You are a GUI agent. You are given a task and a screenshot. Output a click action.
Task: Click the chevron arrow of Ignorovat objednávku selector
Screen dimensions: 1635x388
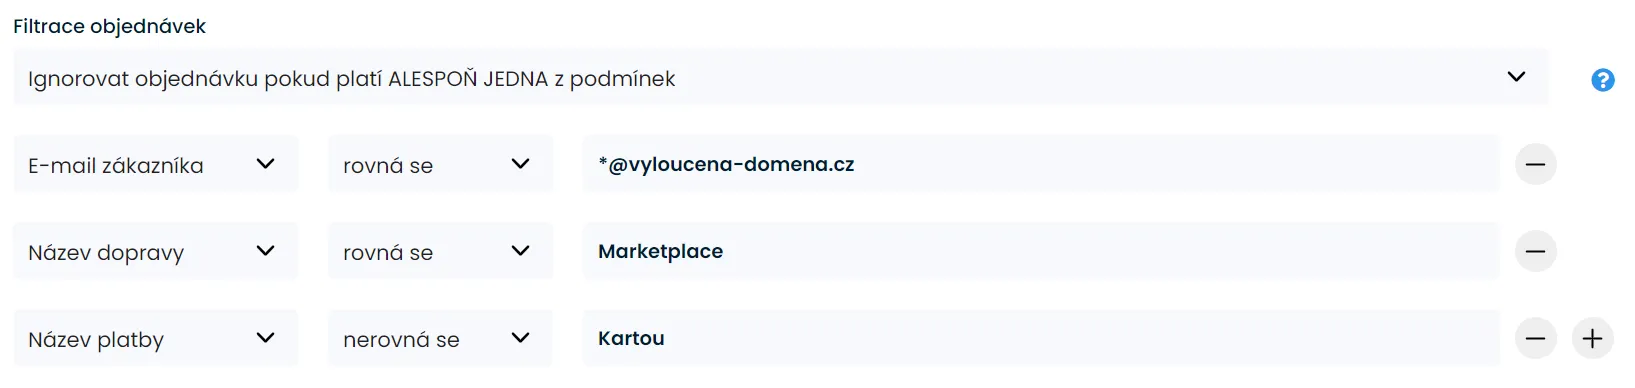coord(1516,77)
